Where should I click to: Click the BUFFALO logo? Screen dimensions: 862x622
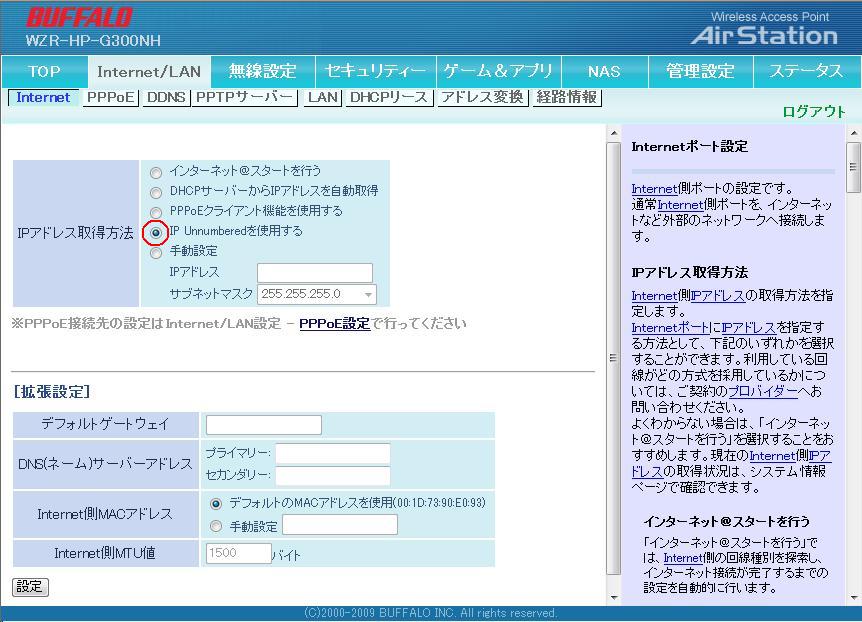tap(80, 18)
